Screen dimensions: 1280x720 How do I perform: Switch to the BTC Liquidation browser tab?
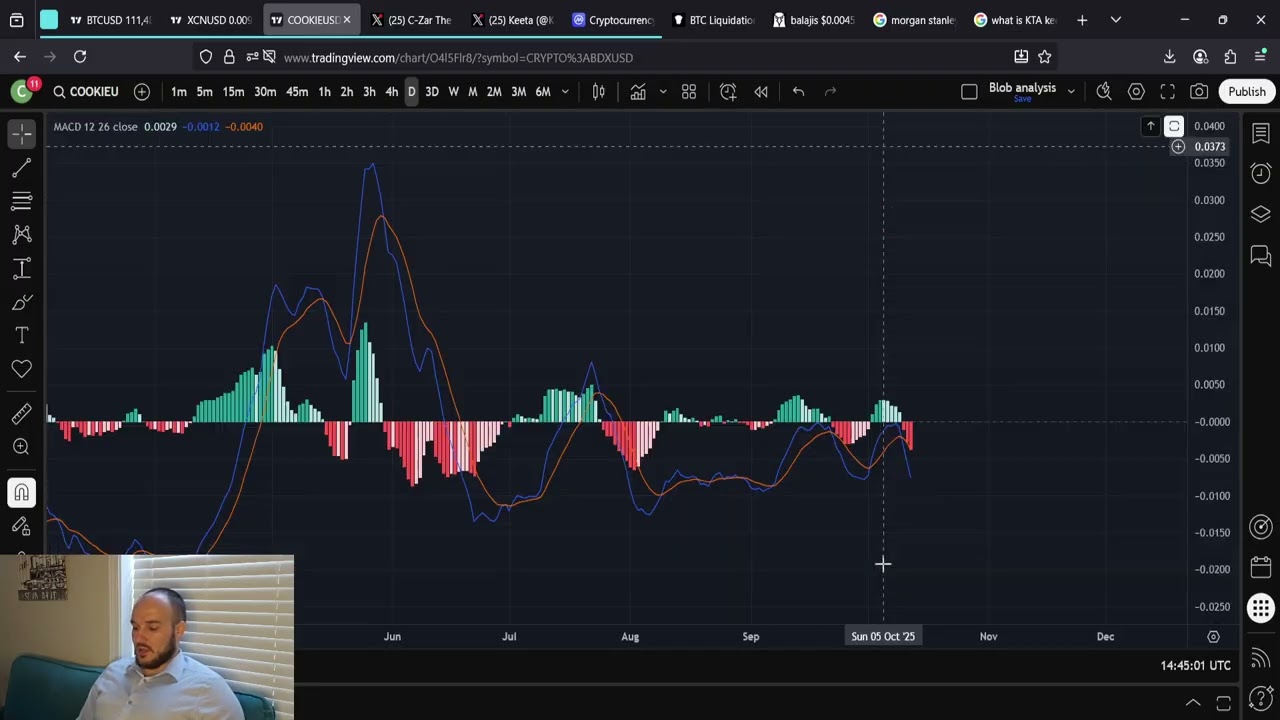click(714, 20)
